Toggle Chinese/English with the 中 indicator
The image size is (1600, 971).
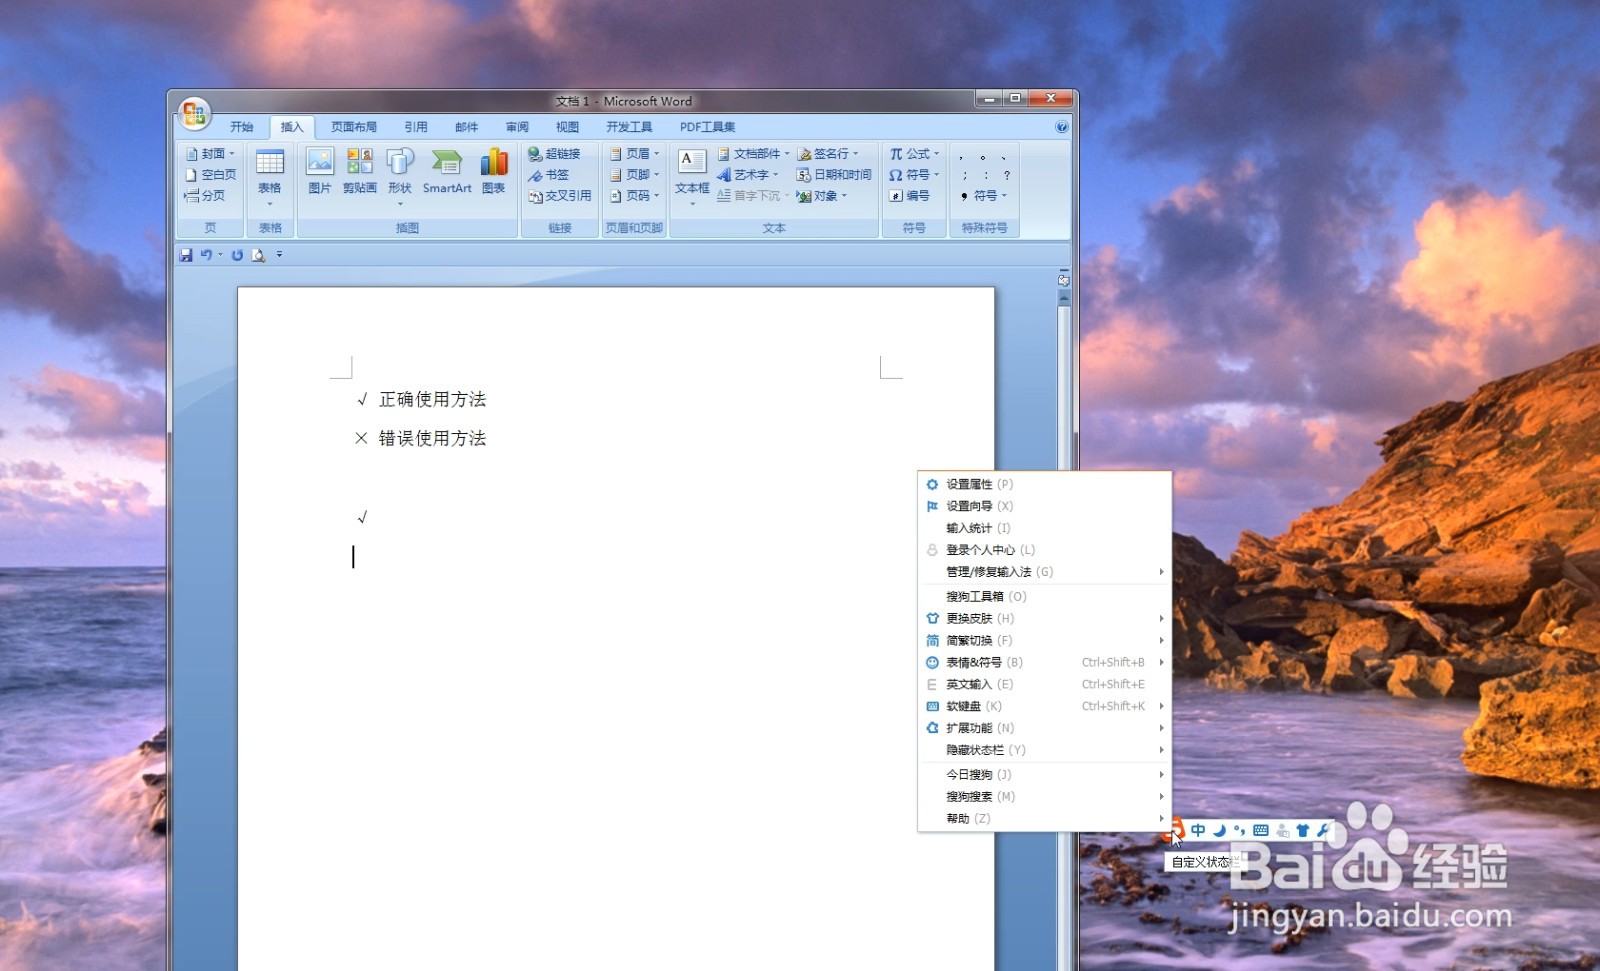[x=1198, y=830]
